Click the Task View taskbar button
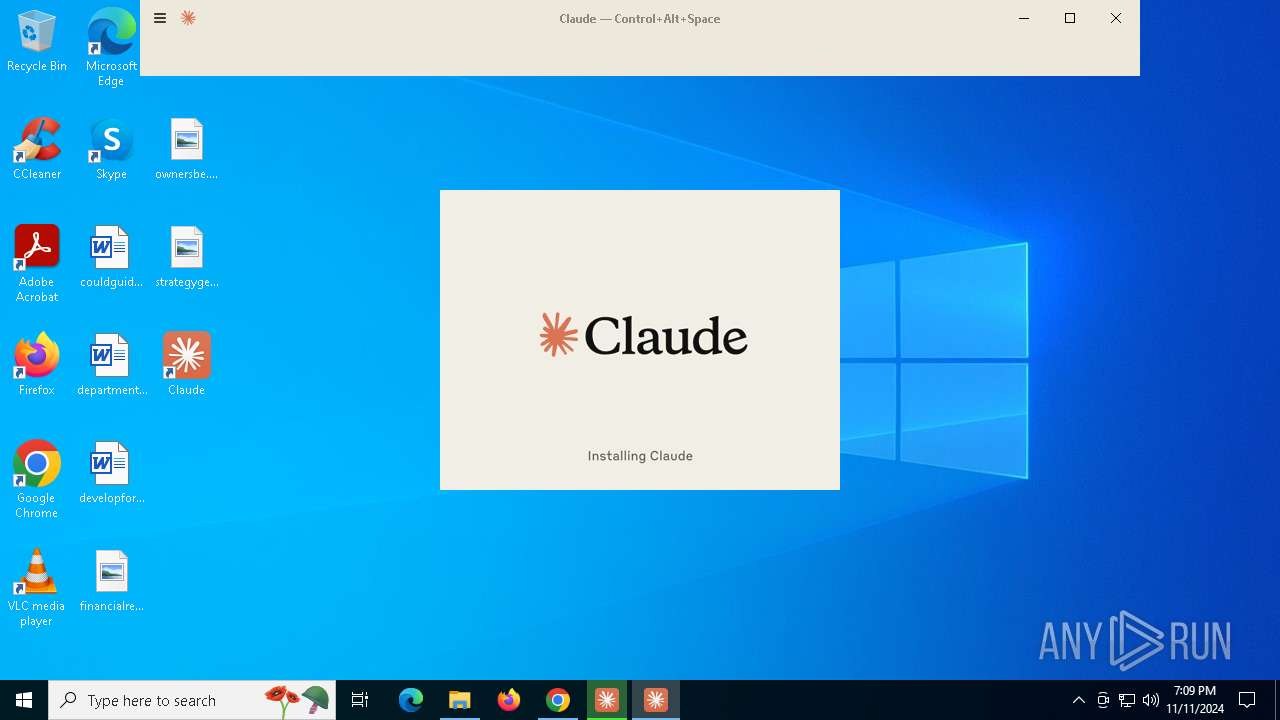Screen dimensions: 1280x720 (x=360, y=700)
